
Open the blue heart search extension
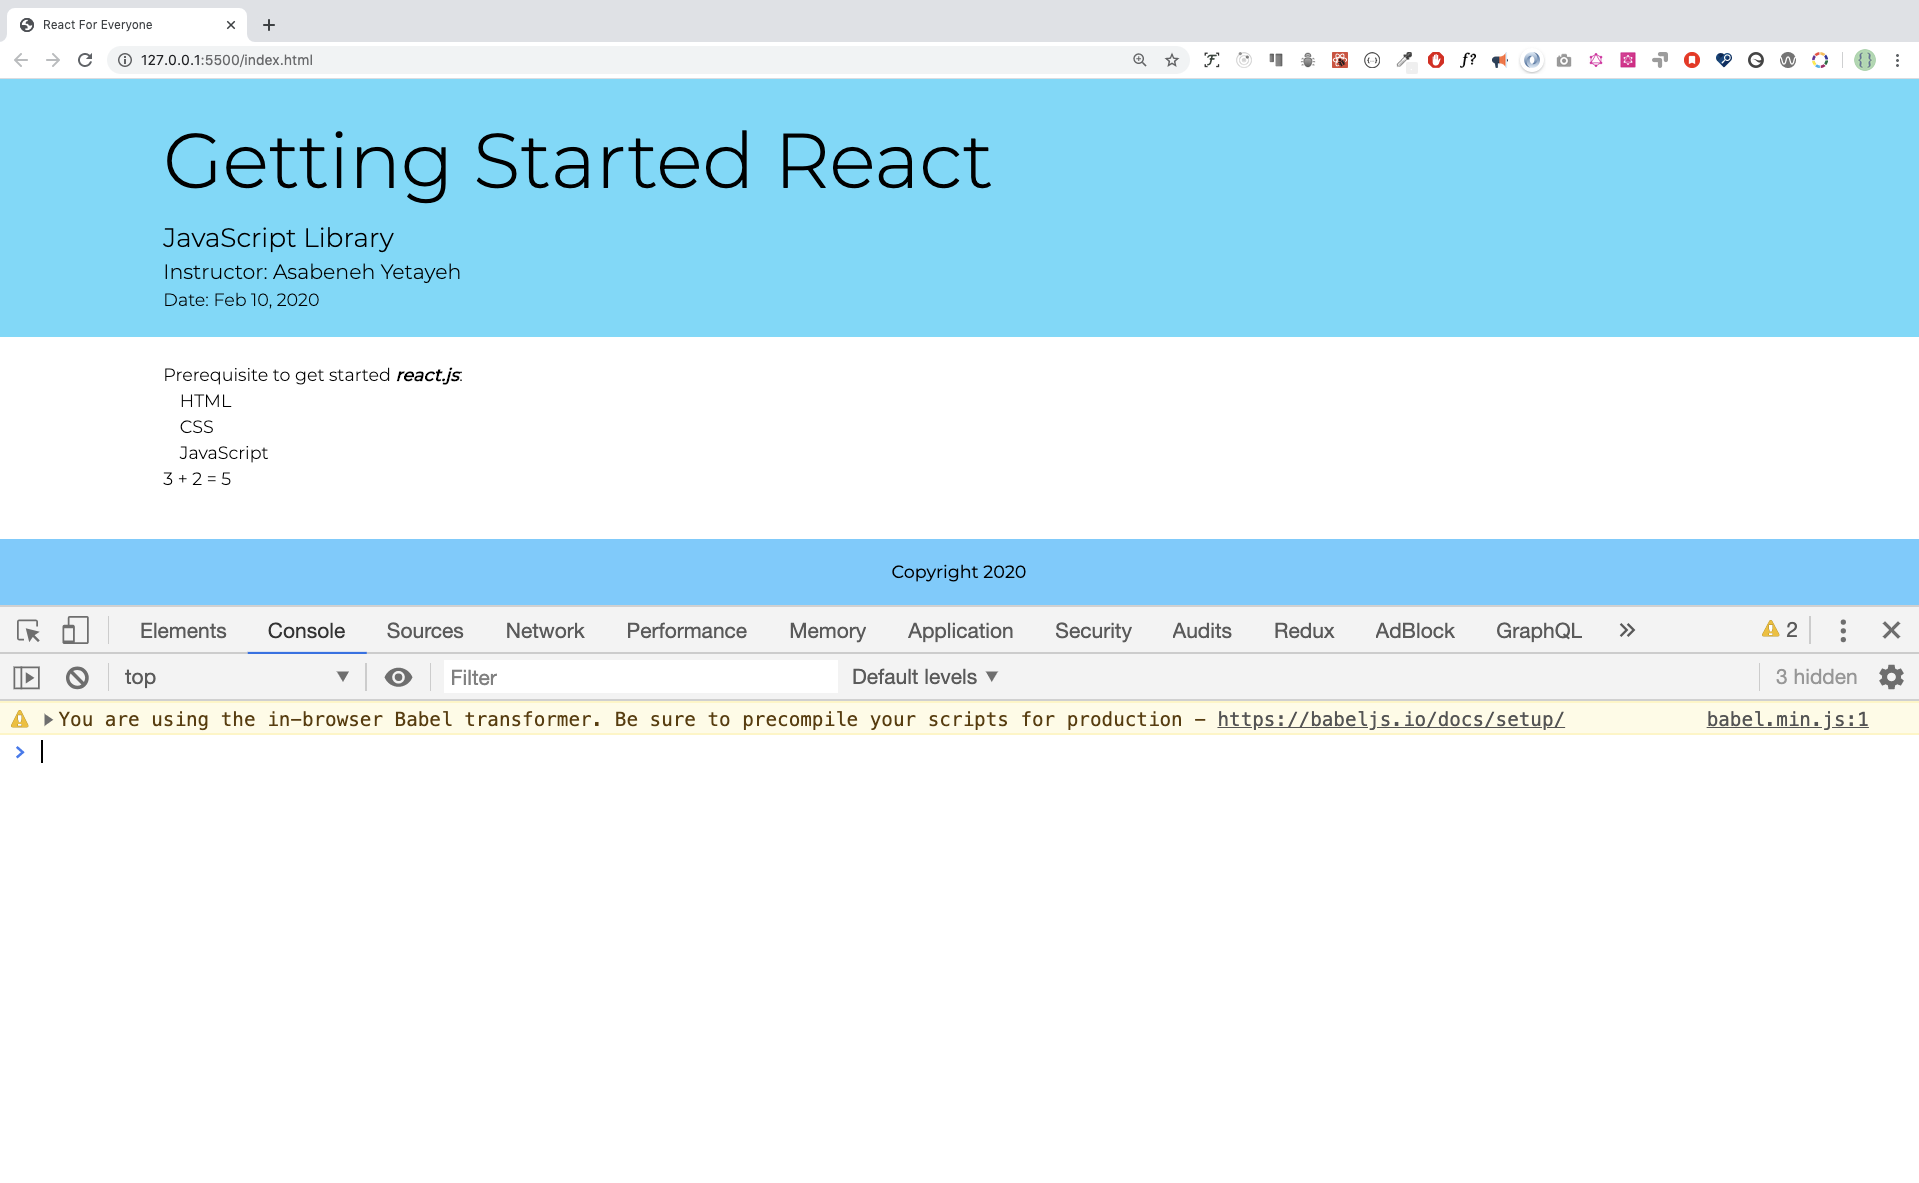tap(1723, 60)
